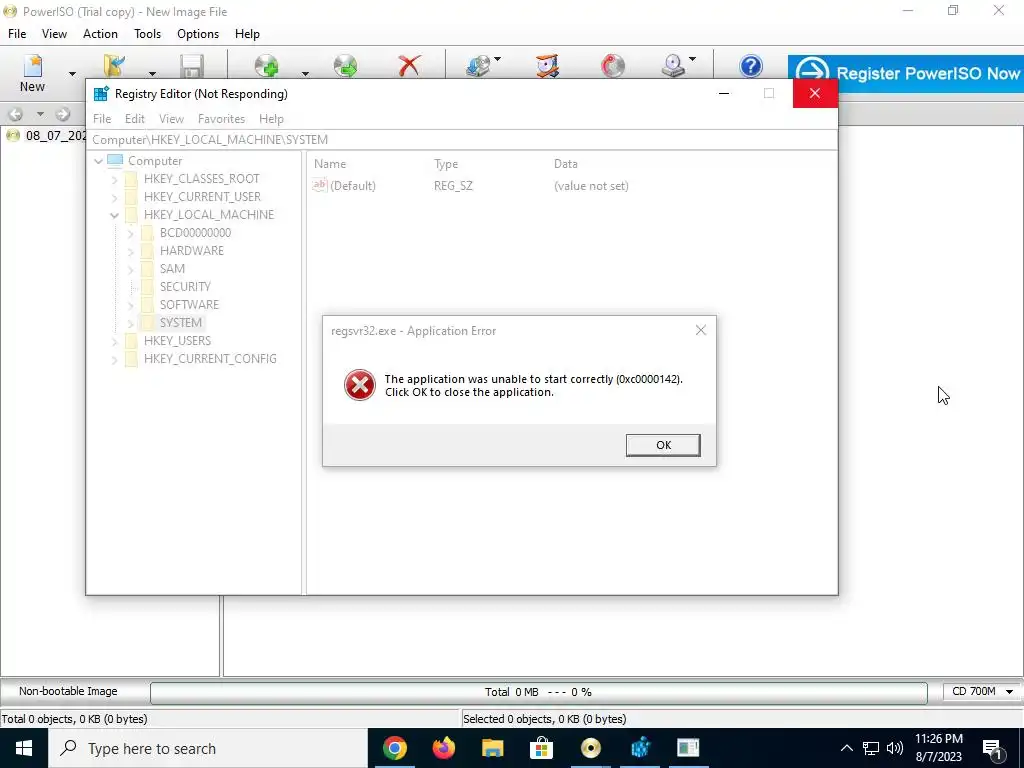Expand the BCD00000000 key

click(131, 233)
